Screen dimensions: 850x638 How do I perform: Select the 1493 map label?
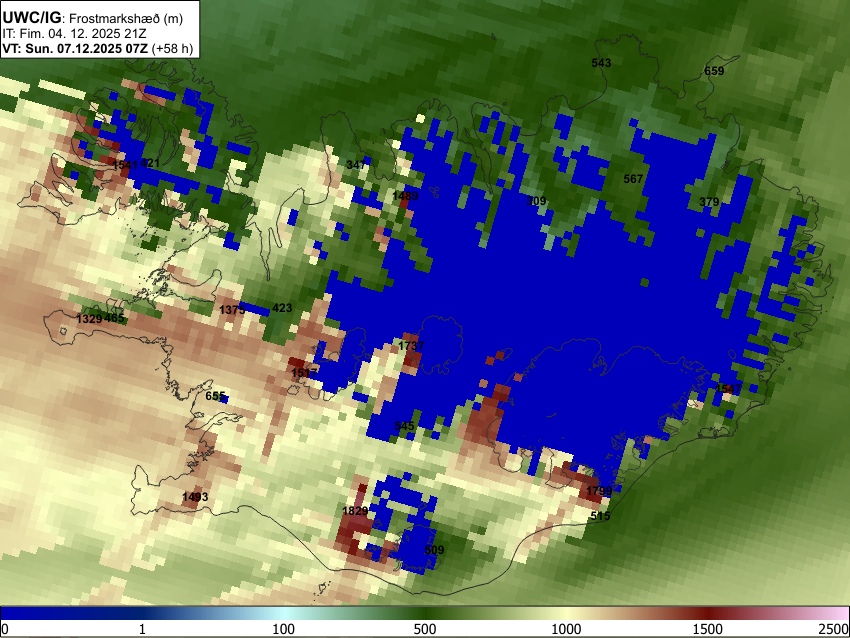point(195,497)
